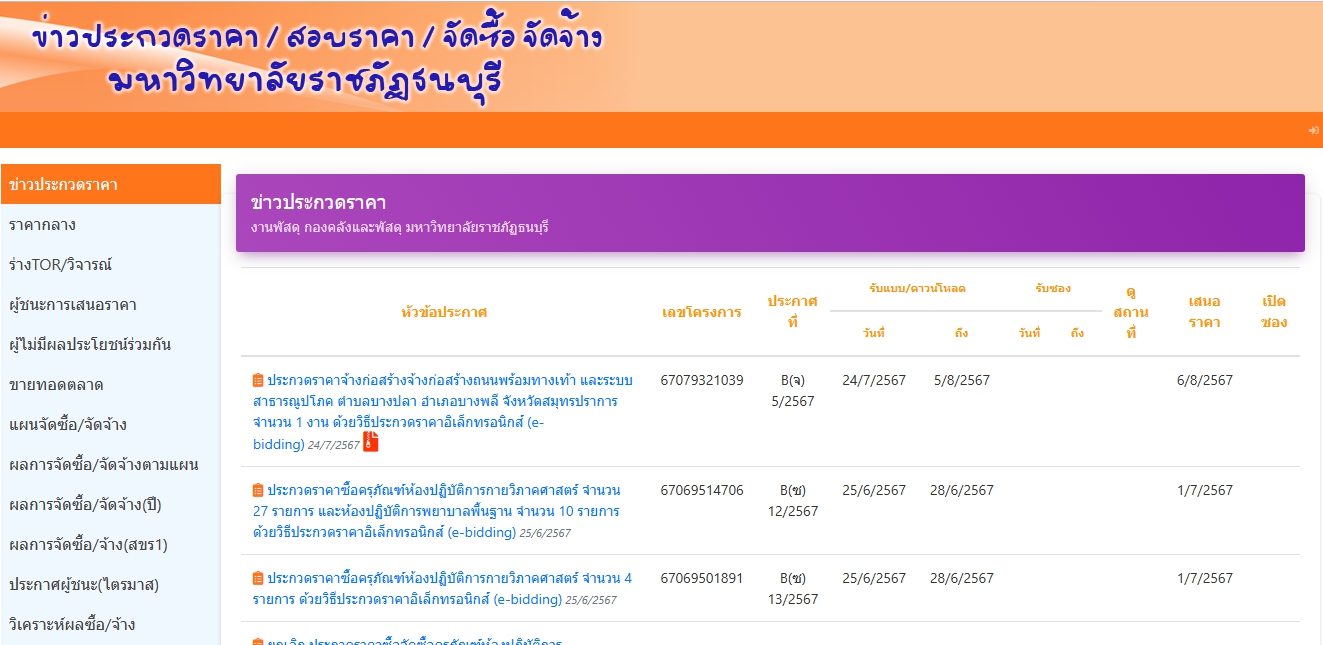Click the clipboard icon beside project 67079321039's title
This screenshot has width=1323, height=645.
tap(258, 380)
